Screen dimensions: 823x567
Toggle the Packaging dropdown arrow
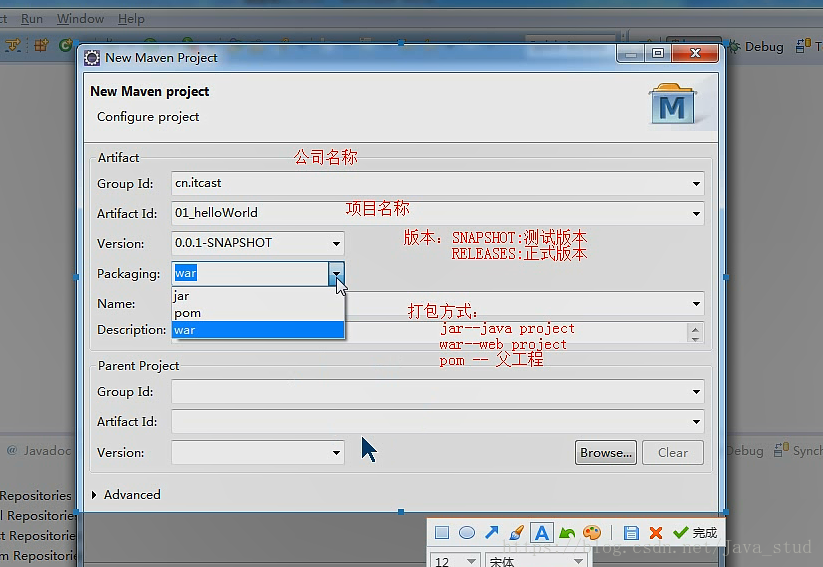pyautogui.click(x=336, y=274)
